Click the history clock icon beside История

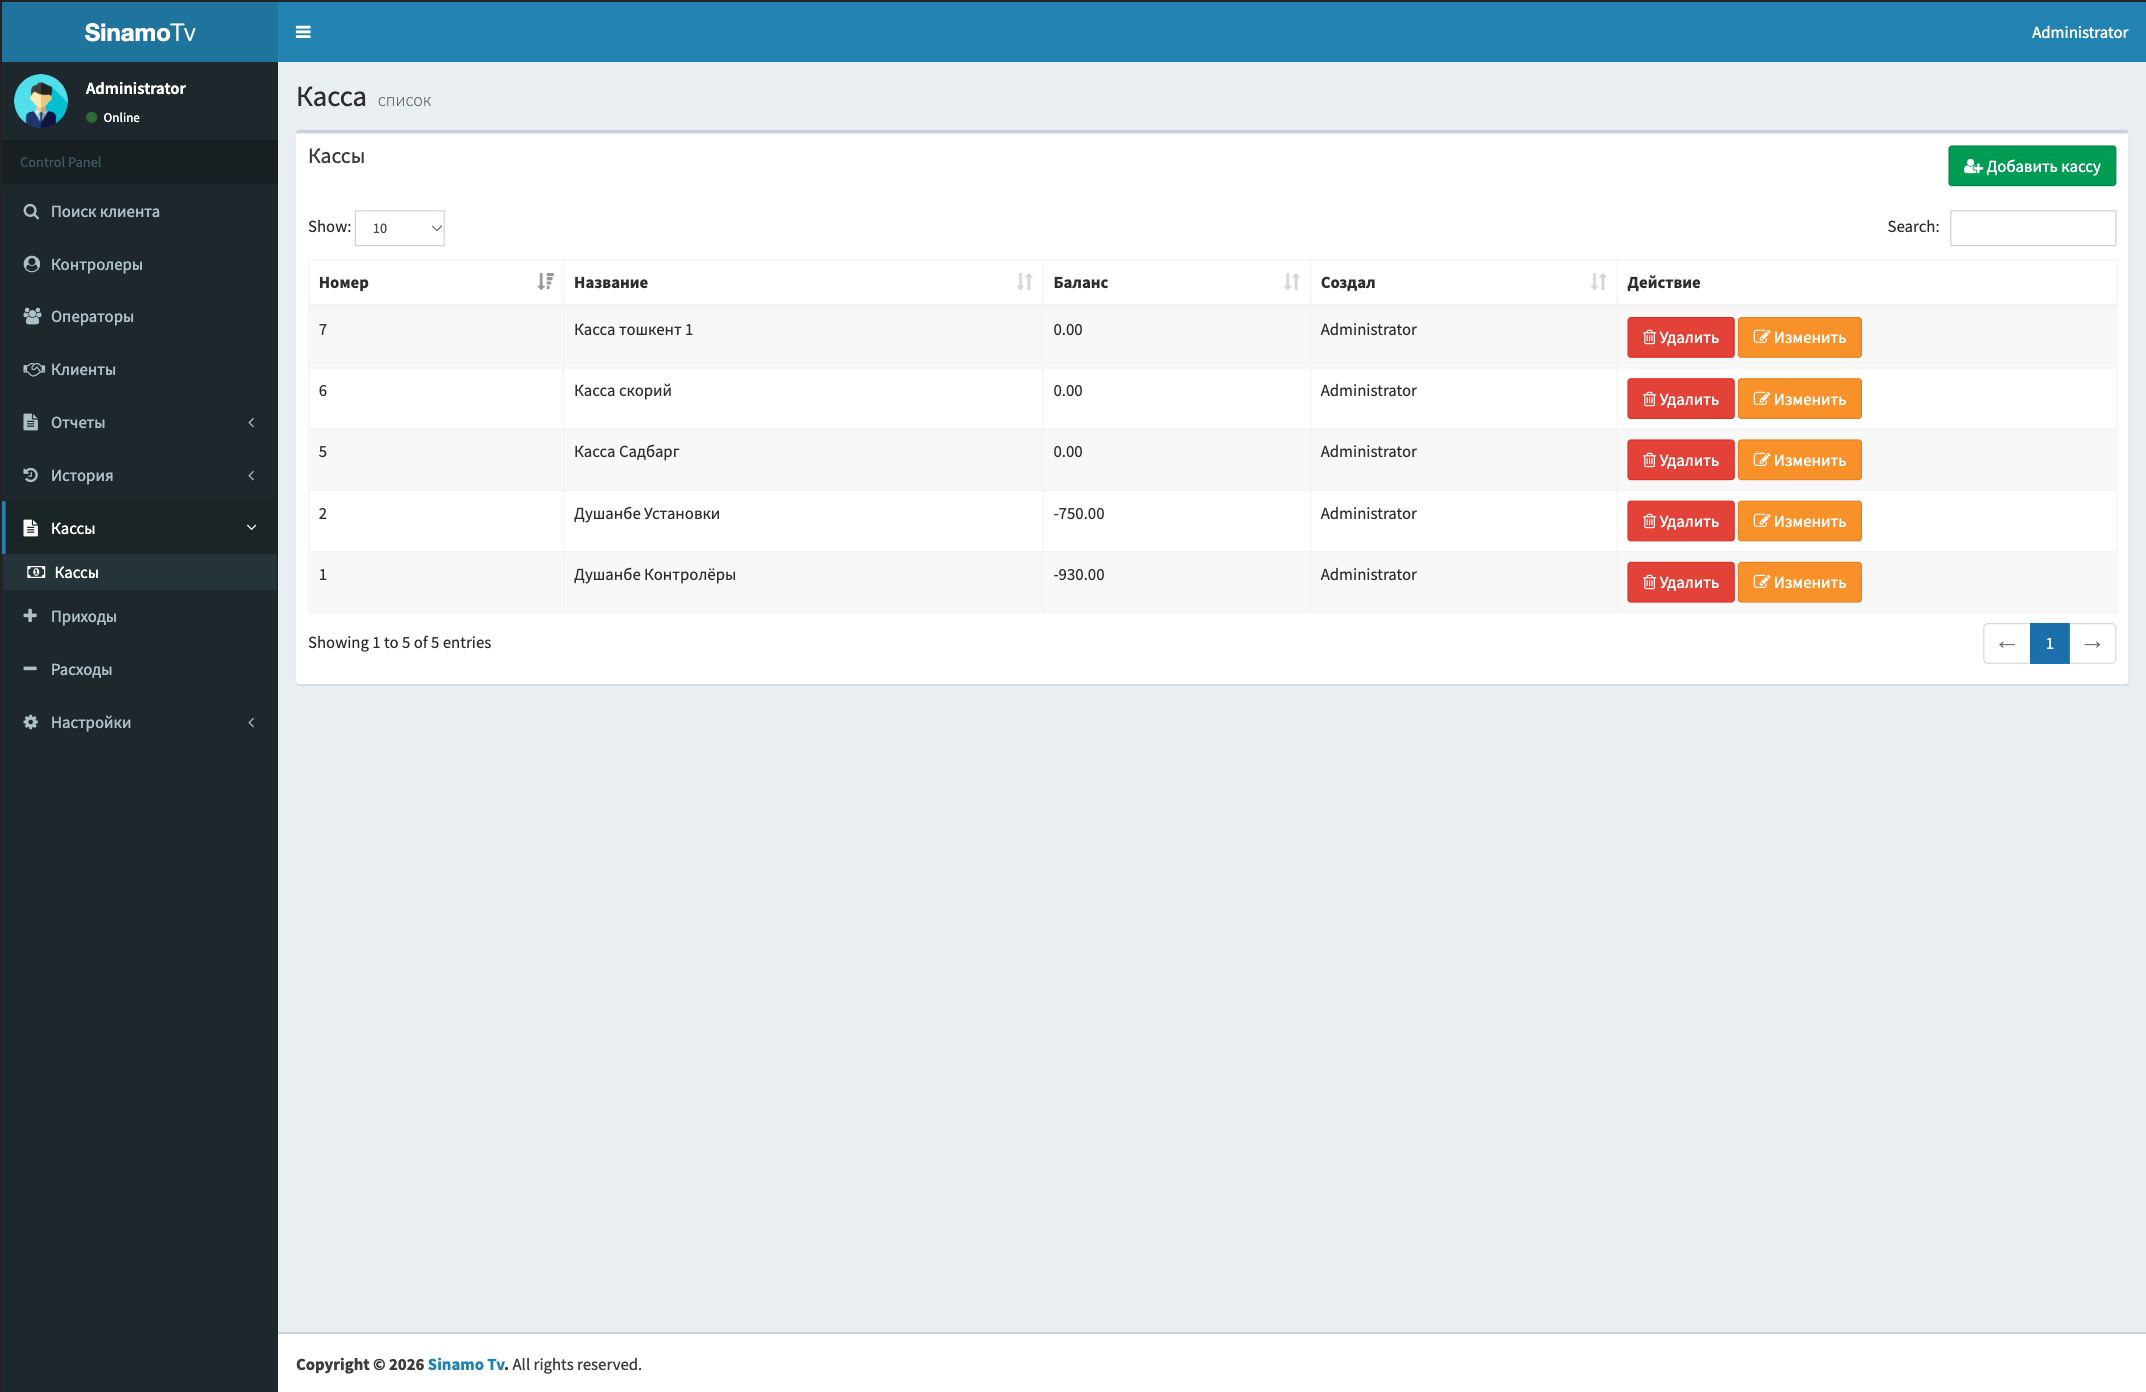click(31, 475)
